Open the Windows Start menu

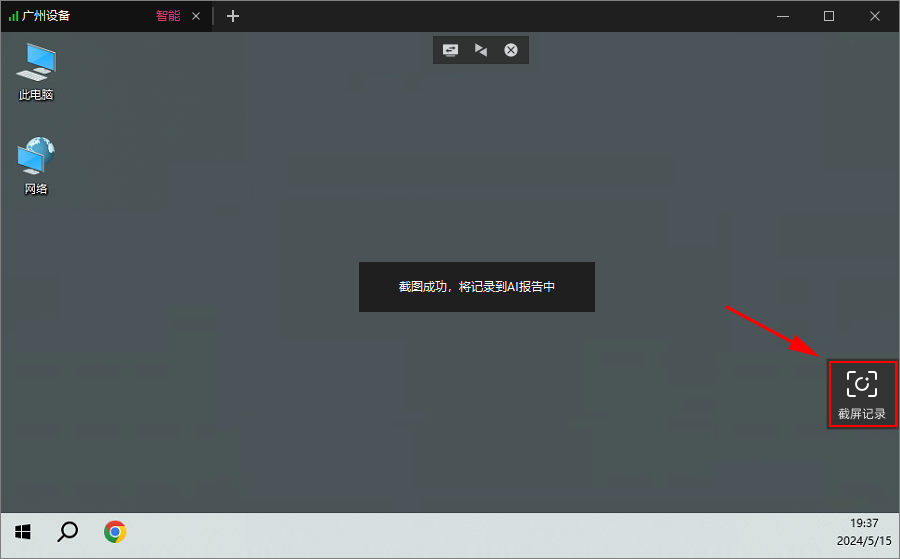pyautogui.click(x=22, y=533)
